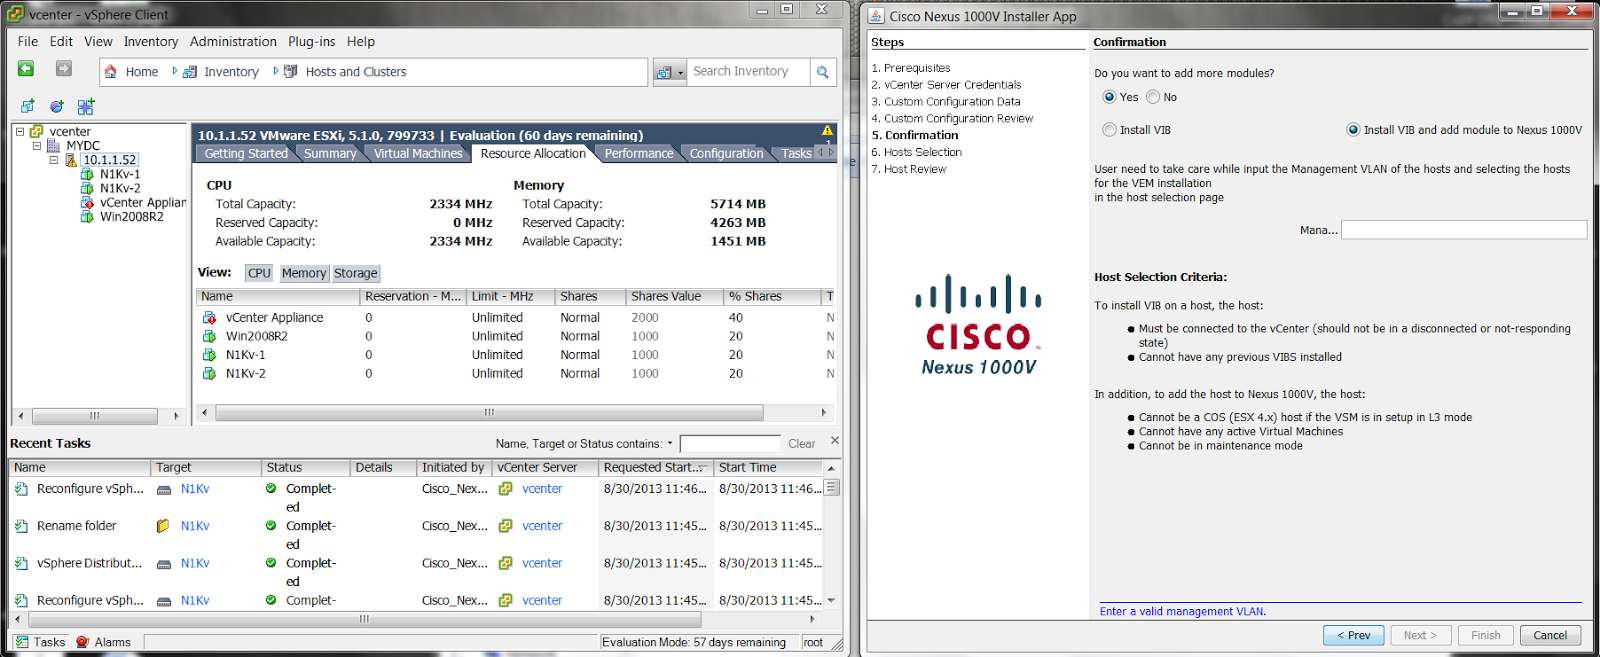Click N1Kv link in Rename folder row

(x=195, y=526)
